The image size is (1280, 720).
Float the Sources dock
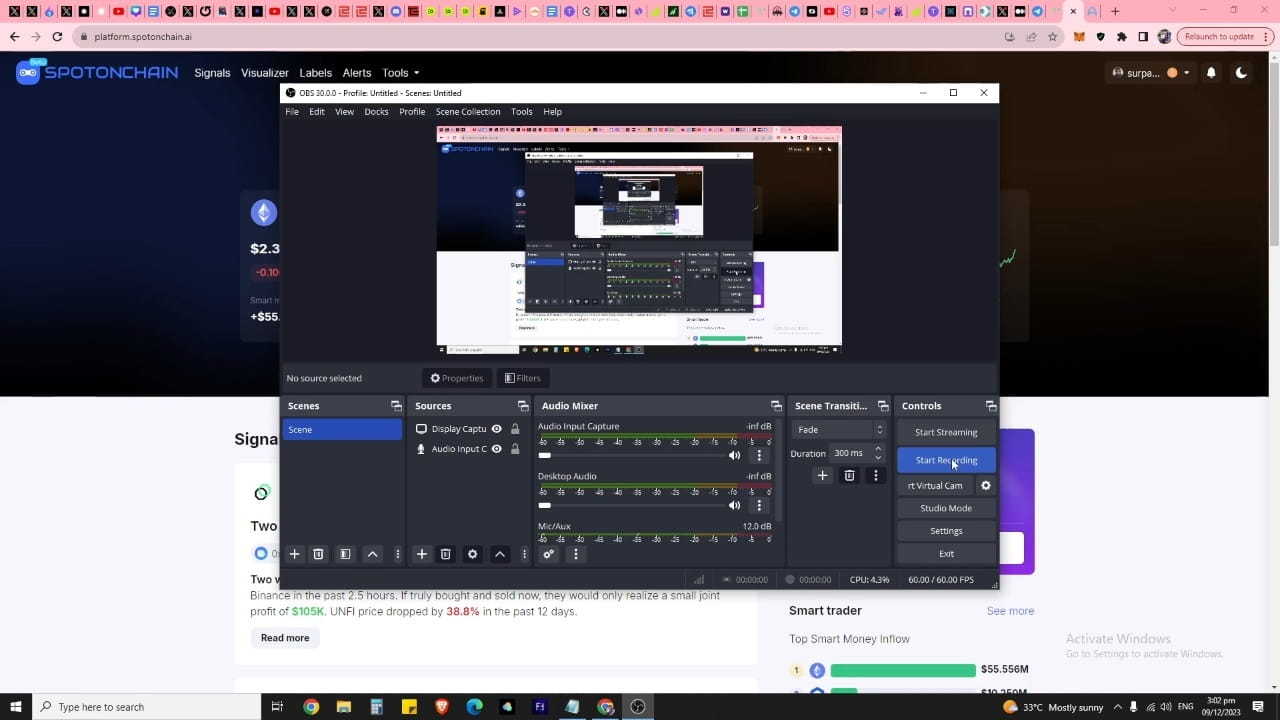click(523, 406)
